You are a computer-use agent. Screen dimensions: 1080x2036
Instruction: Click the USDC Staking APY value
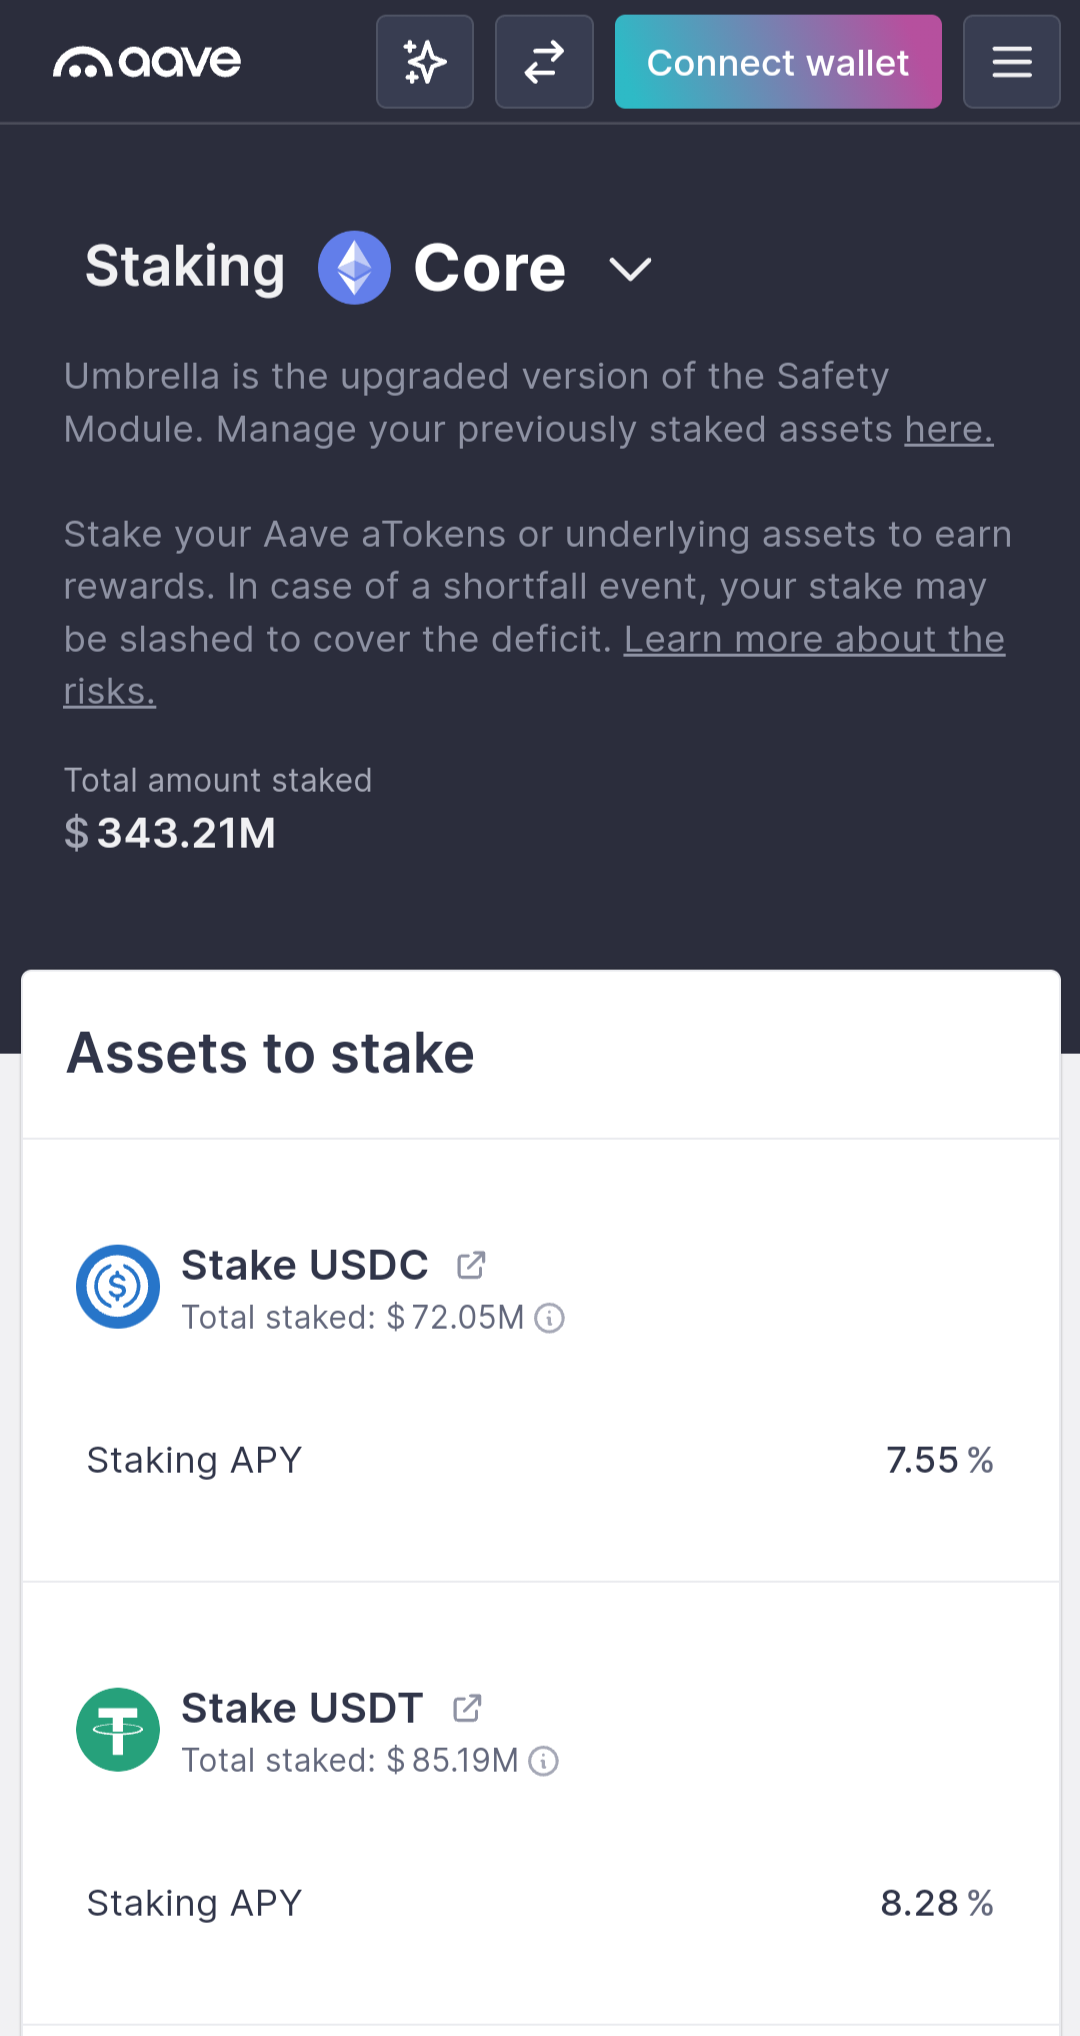939,1460
